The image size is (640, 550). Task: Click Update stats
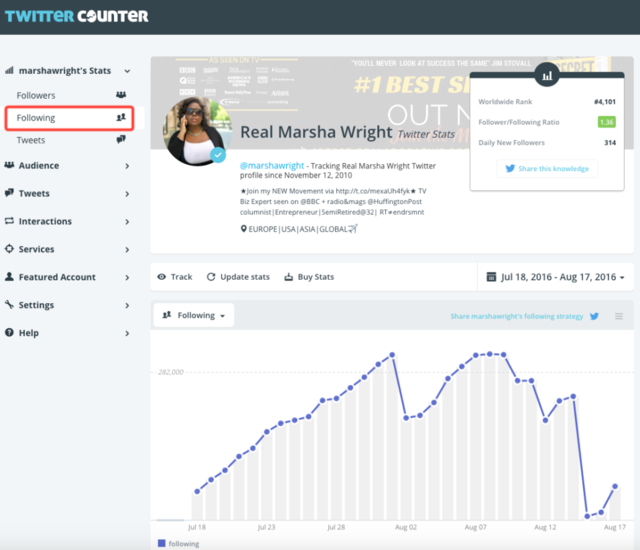click(245, 277)
